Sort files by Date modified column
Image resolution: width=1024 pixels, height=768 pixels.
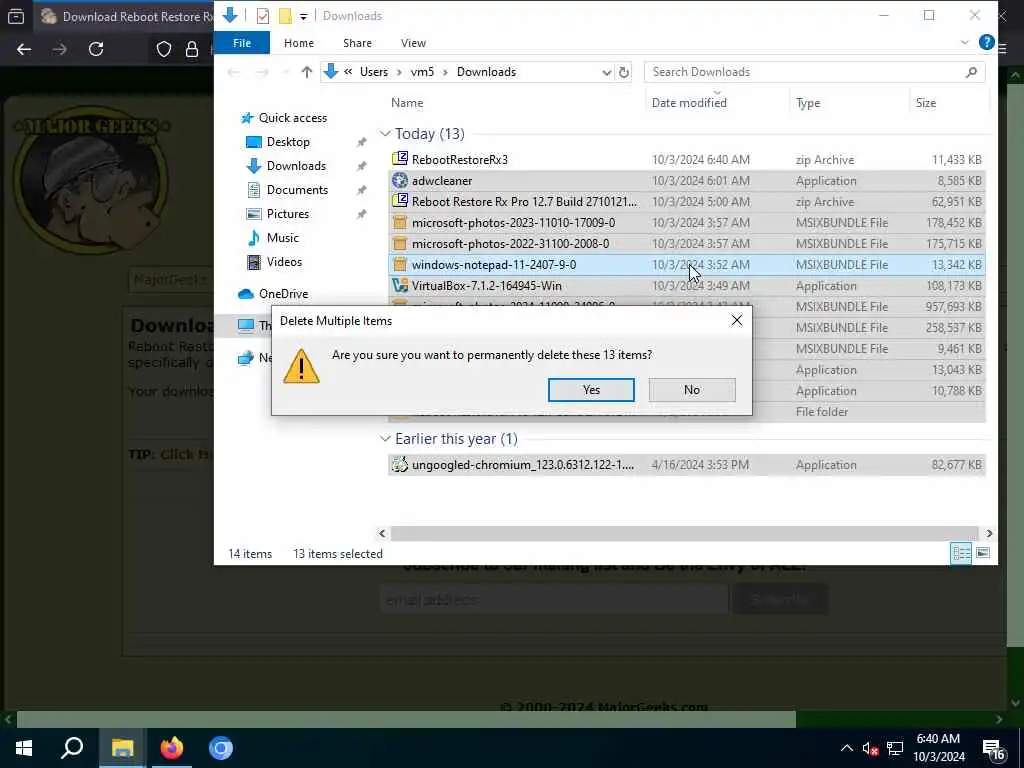pyautogui.click(x=689, y=103)
